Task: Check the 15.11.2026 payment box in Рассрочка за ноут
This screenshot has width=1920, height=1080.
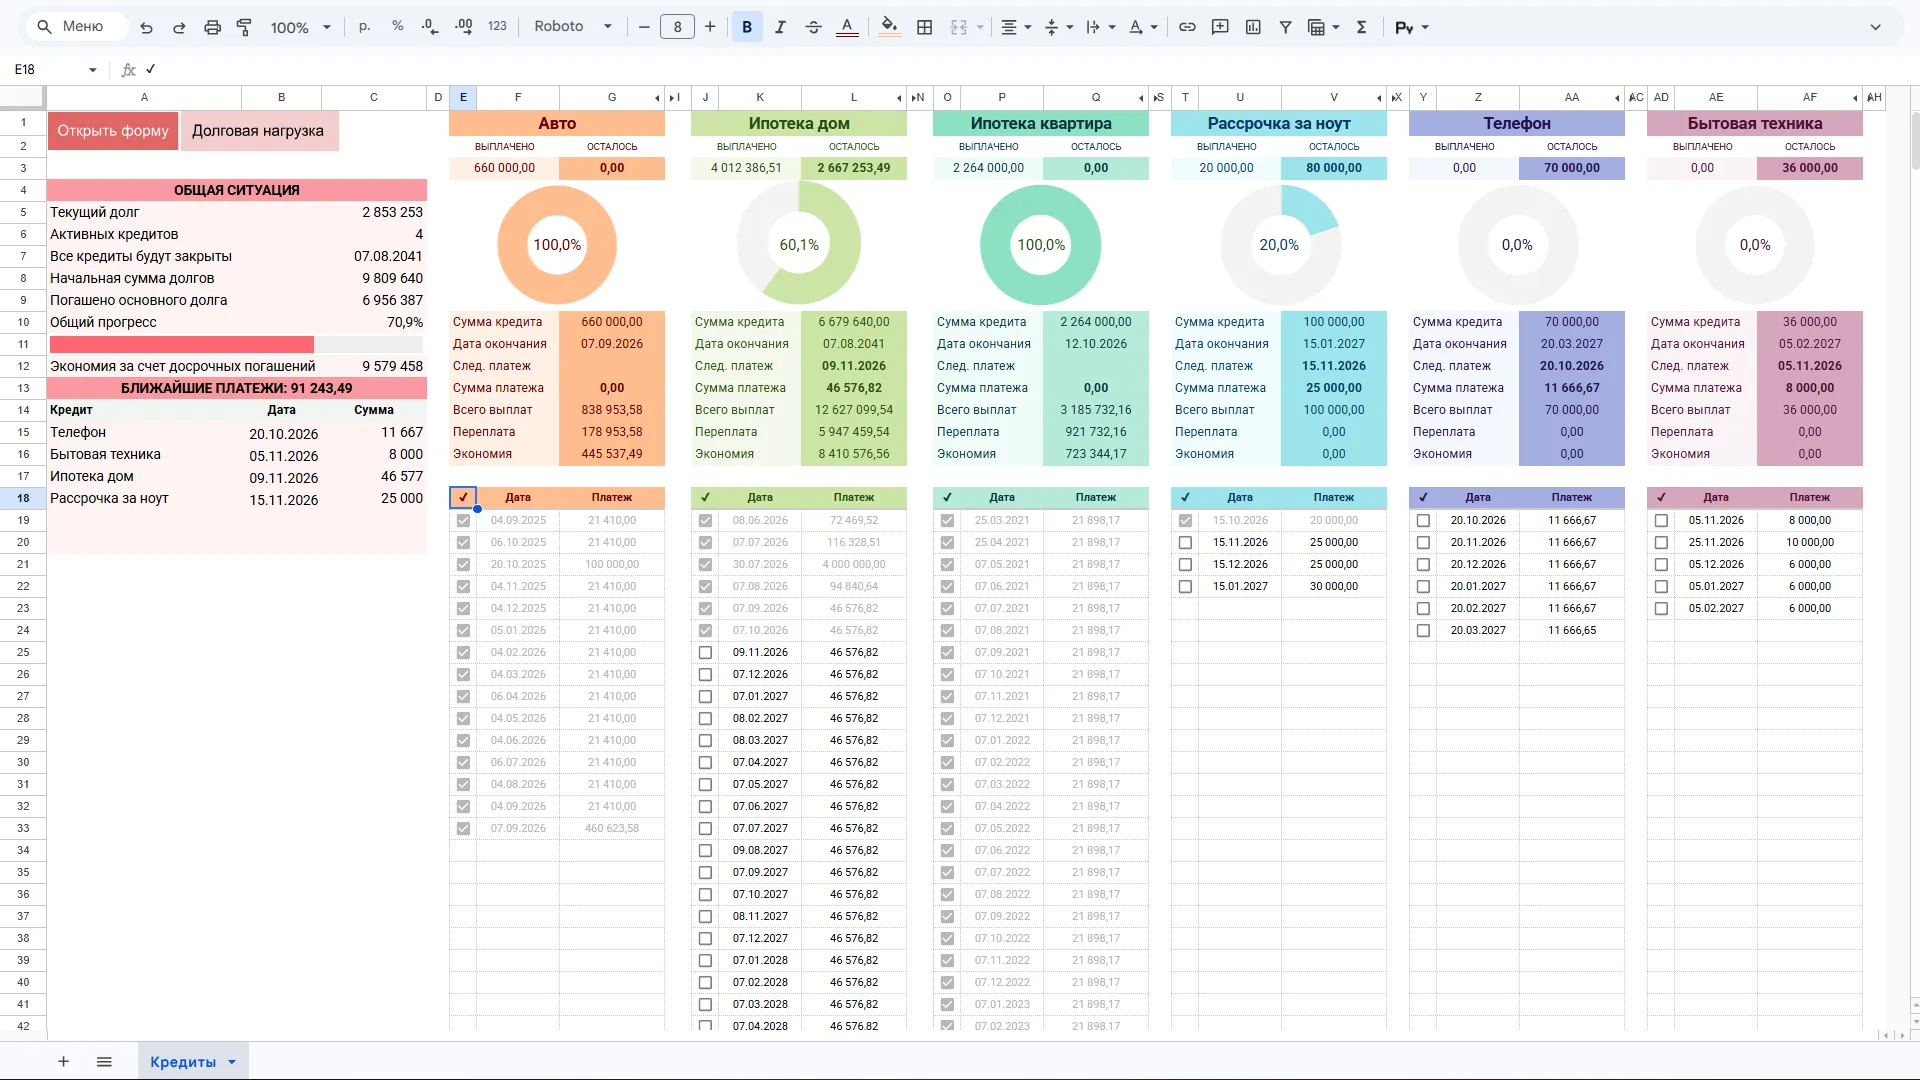Action: pyautogui.click(x=1185, y=542)
